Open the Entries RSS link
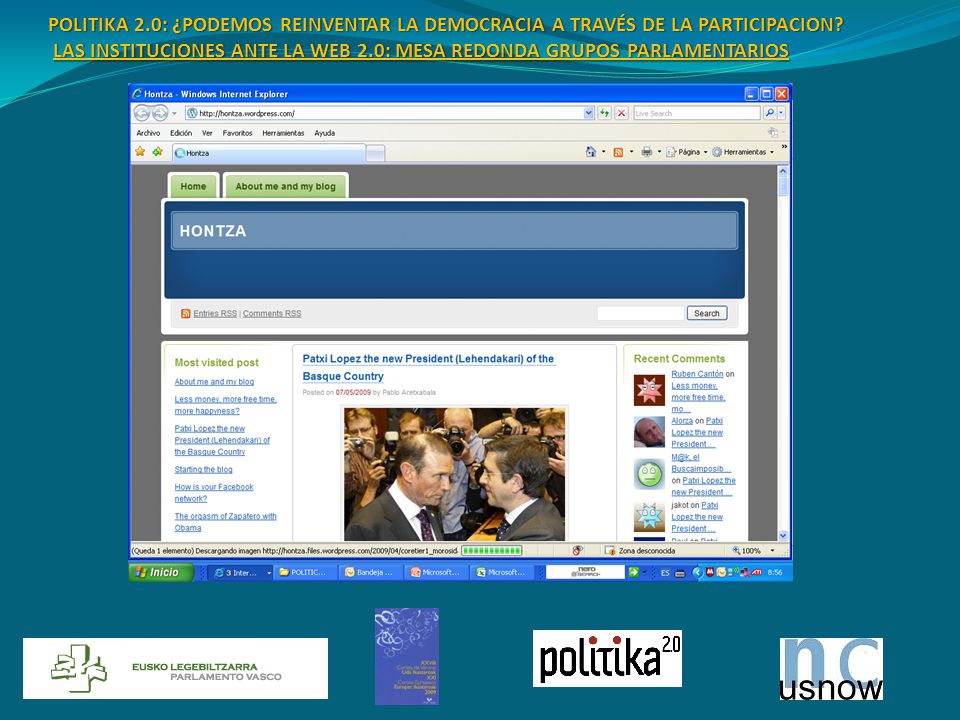The width and height of the screenshot is (960, 720). (215, 313)
